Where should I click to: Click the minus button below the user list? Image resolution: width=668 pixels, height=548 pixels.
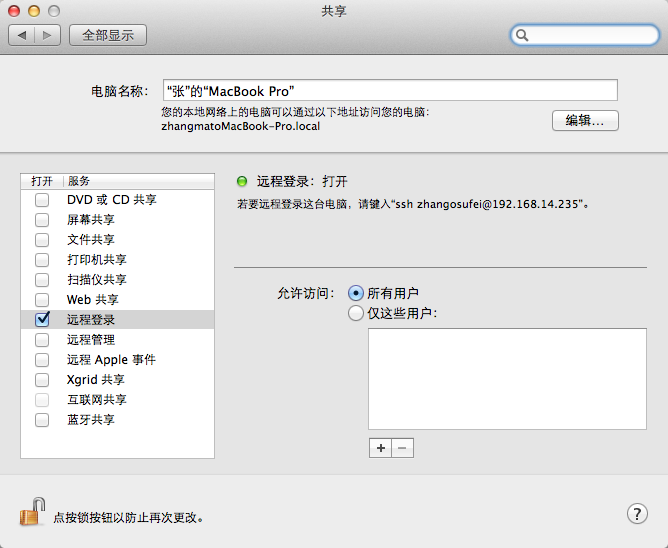[x=403, y=448]
